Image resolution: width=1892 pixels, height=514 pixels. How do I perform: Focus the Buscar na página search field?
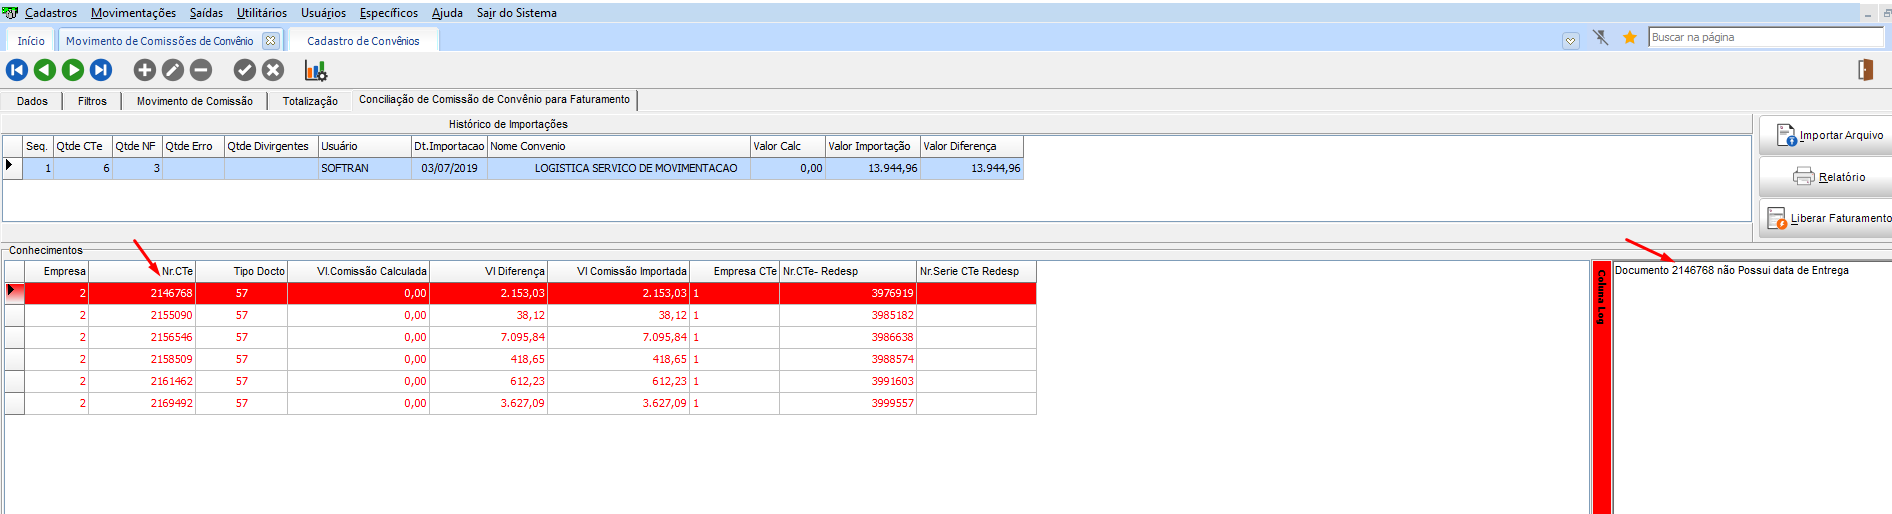coord(1766,37)
